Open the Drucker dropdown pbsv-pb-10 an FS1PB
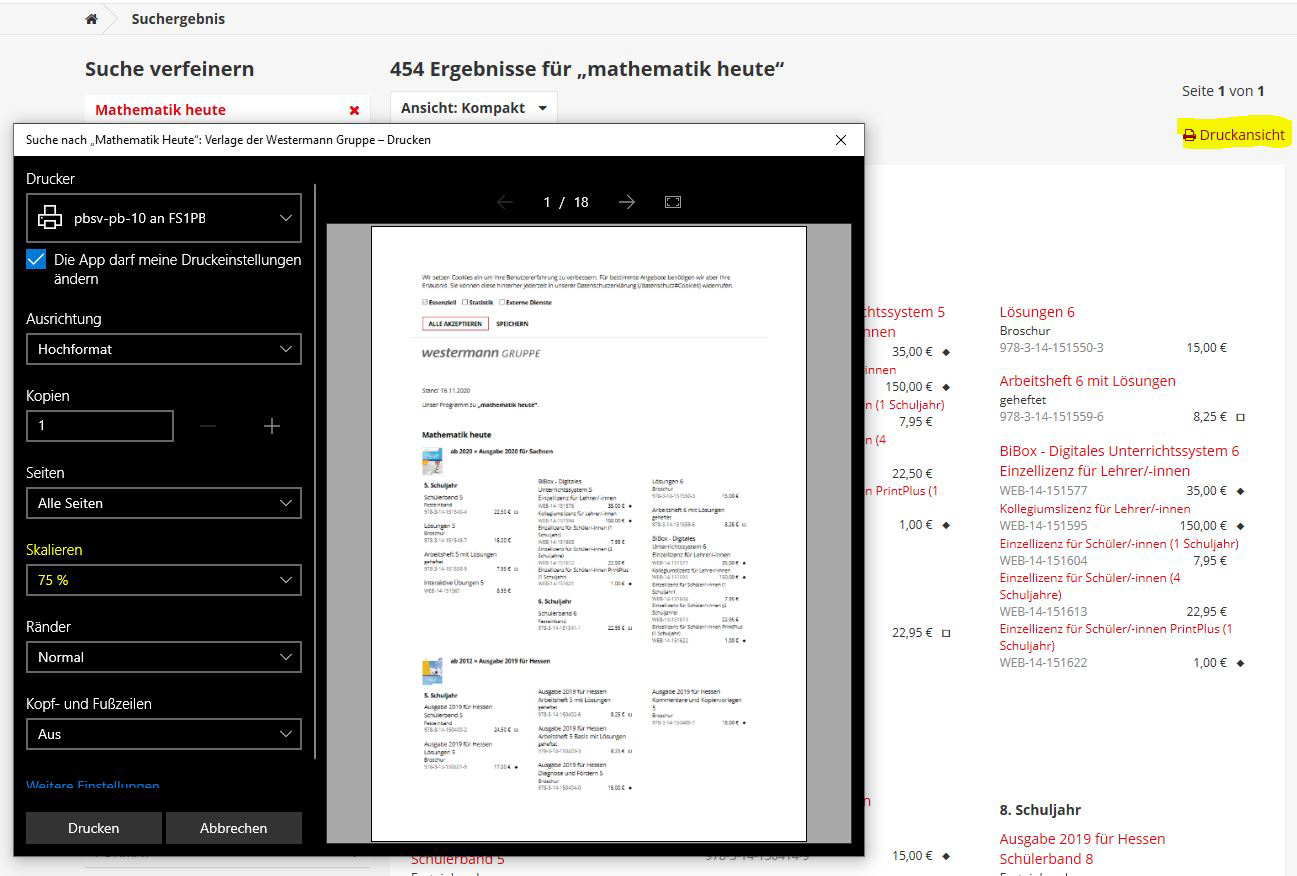The width and height of the screenshot is (1297, 876). 164,218
